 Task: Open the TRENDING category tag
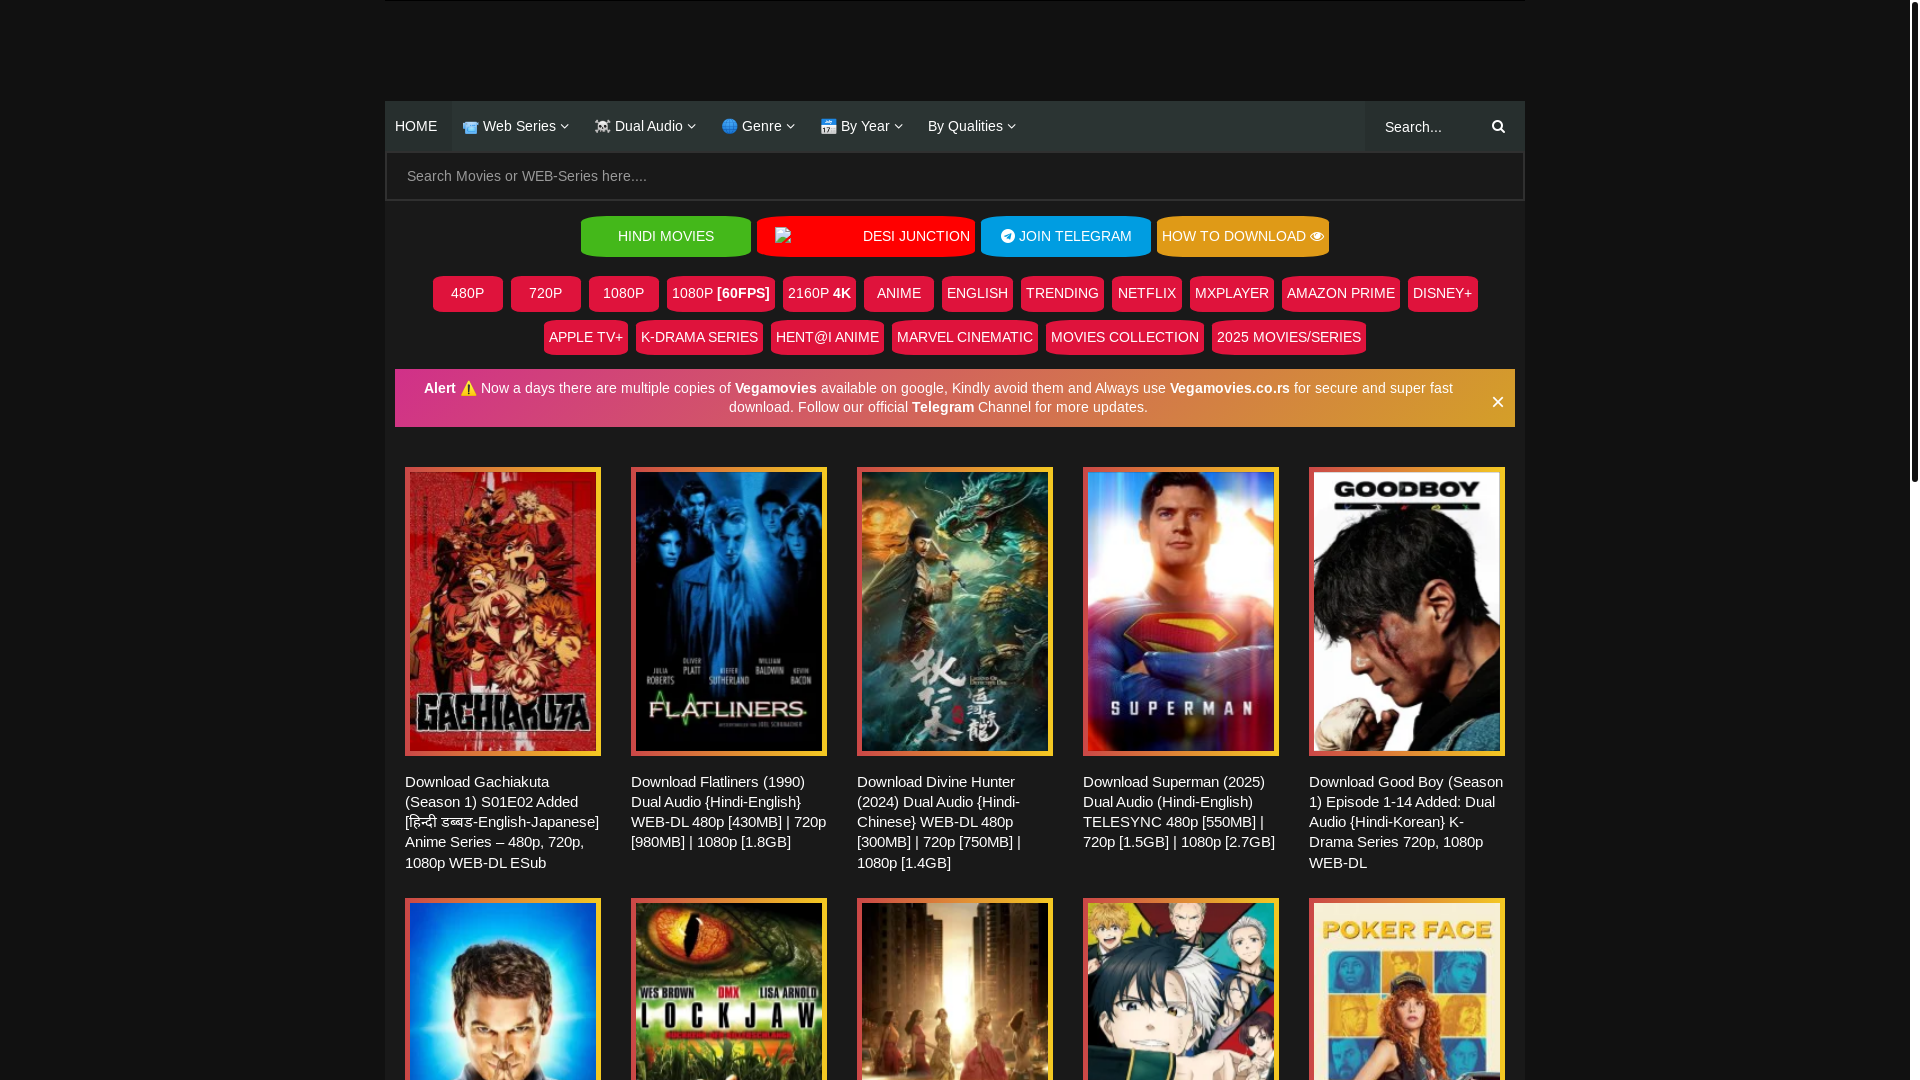1062,294
